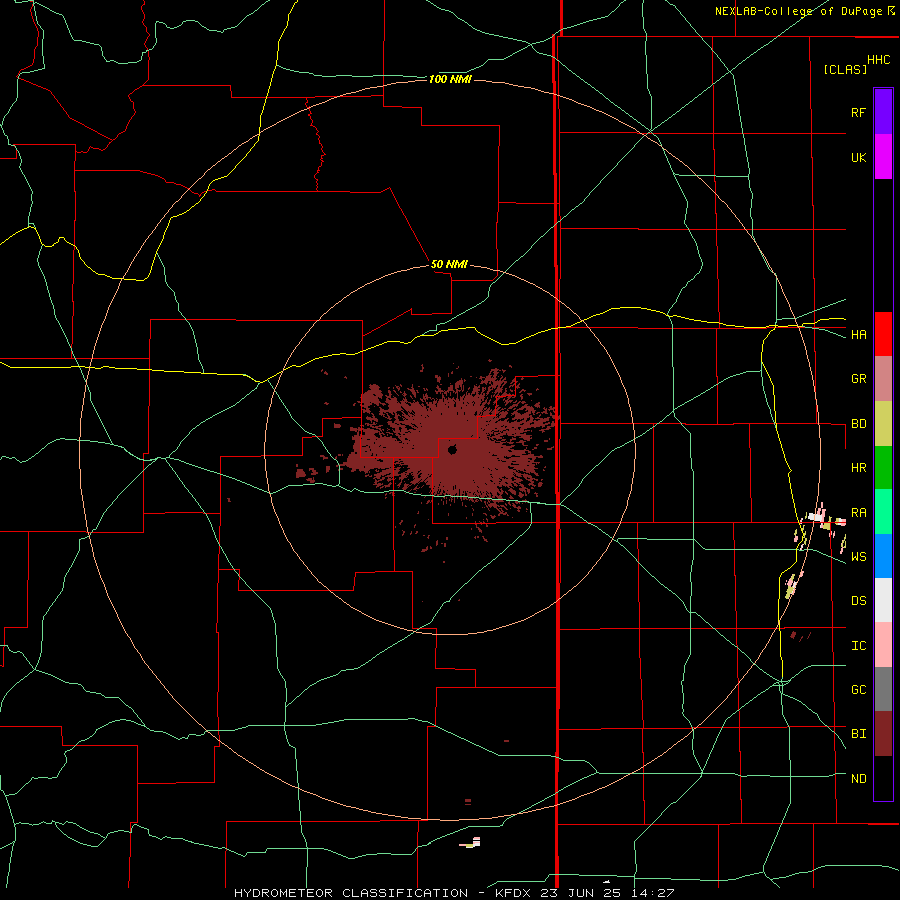The width and height of the screenshot is (900, 900).
Task: Click the IC legend label
Action: coord(858,645)
